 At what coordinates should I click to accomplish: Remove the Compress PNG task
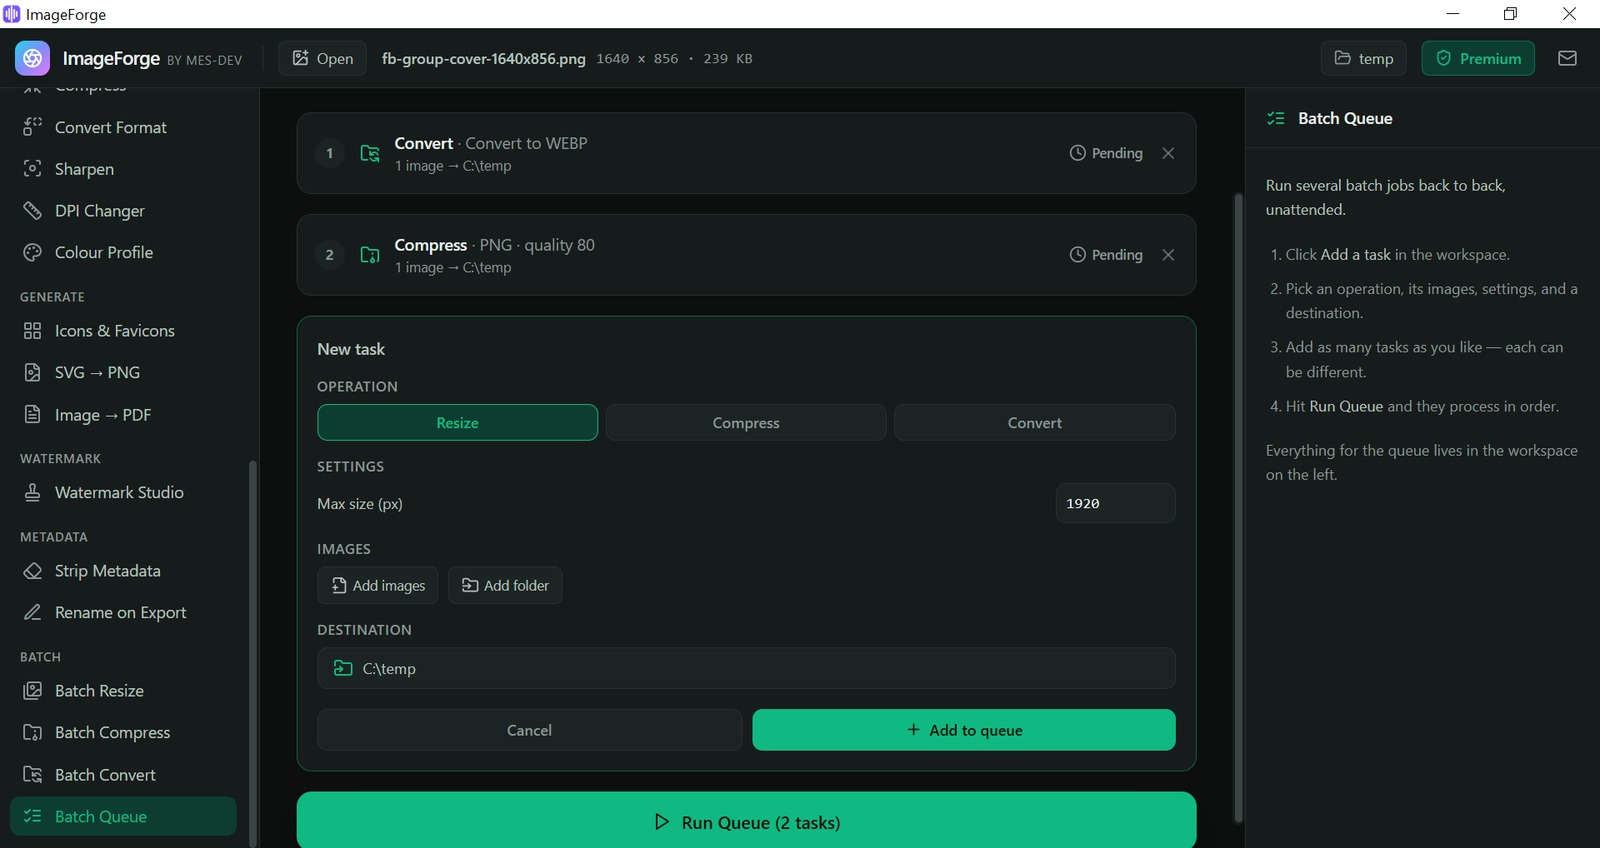pyautogui.click(x=1168, y=255)
